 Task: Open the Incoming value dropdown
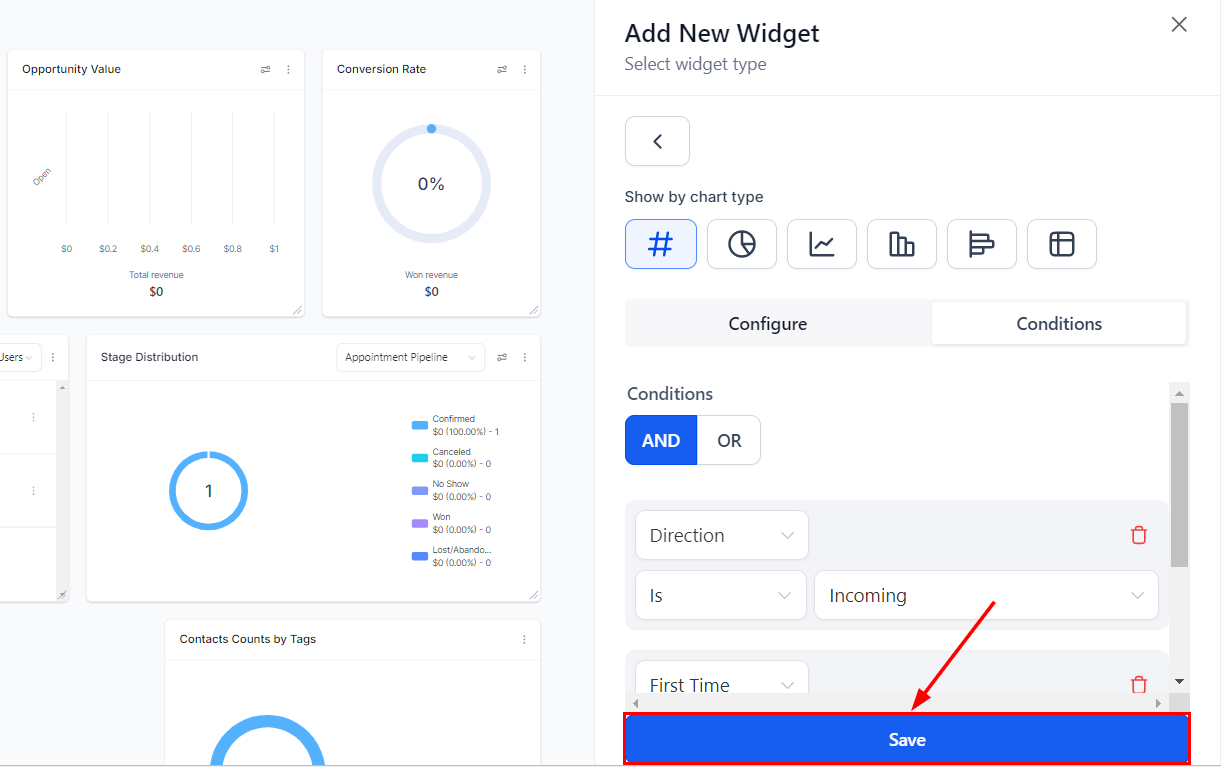coord(986,595)
